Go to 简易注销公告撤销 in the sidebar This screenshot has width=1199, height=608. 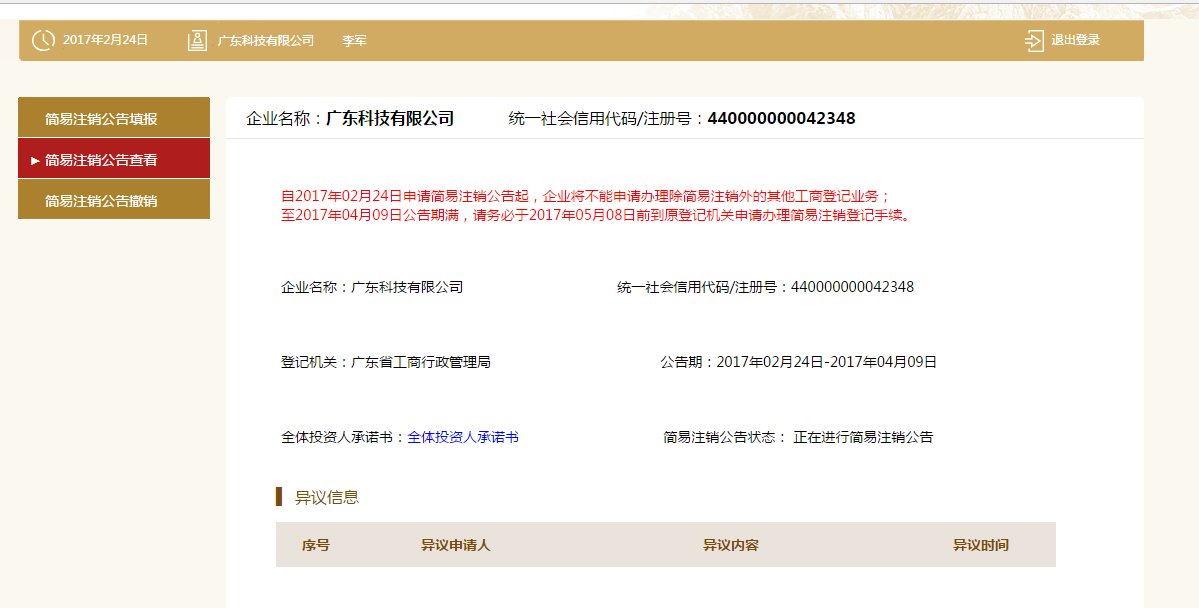[101, 201]
